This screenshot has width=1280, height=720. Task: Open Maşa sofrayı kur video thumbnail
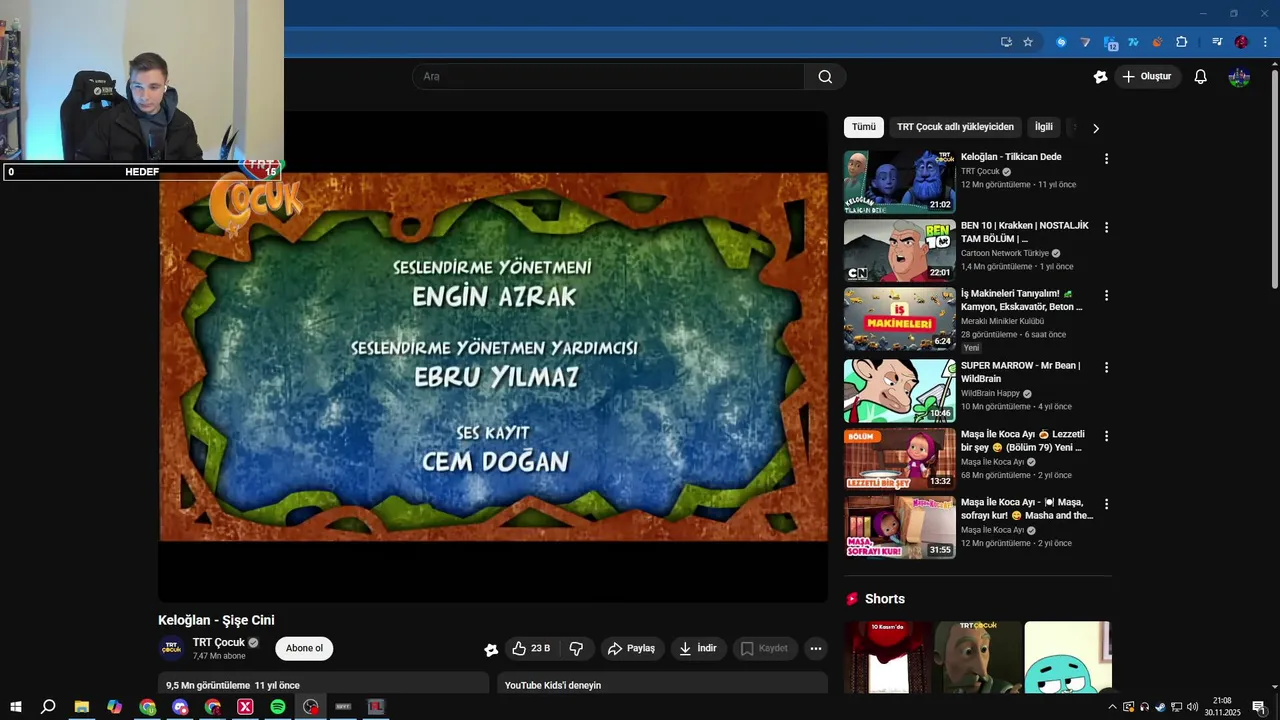[x=899, y=527]
